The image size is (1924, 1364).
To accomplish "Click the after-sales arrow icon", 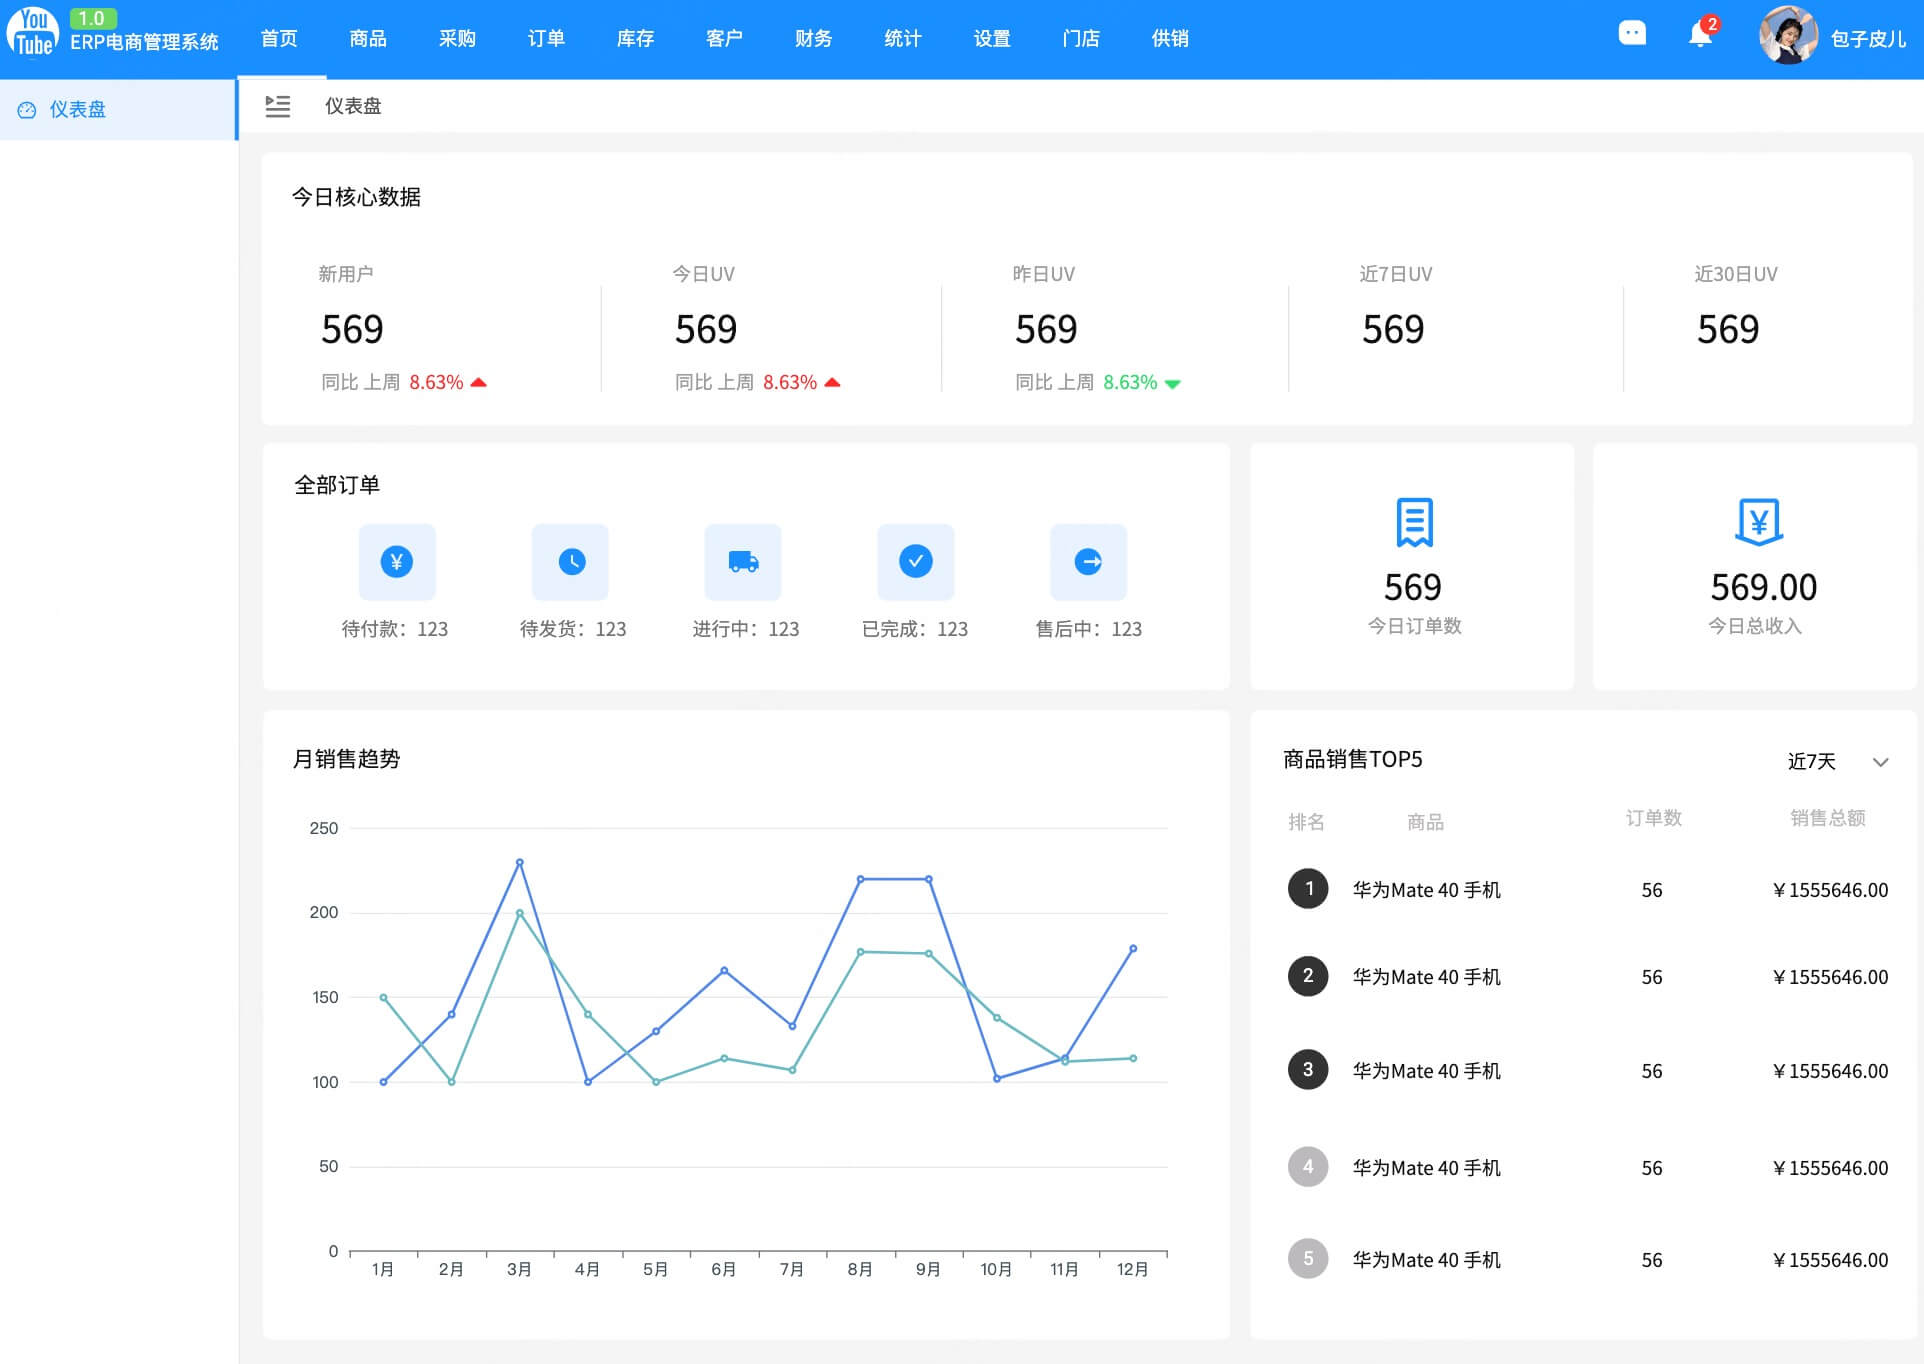I will [1088, 562].
